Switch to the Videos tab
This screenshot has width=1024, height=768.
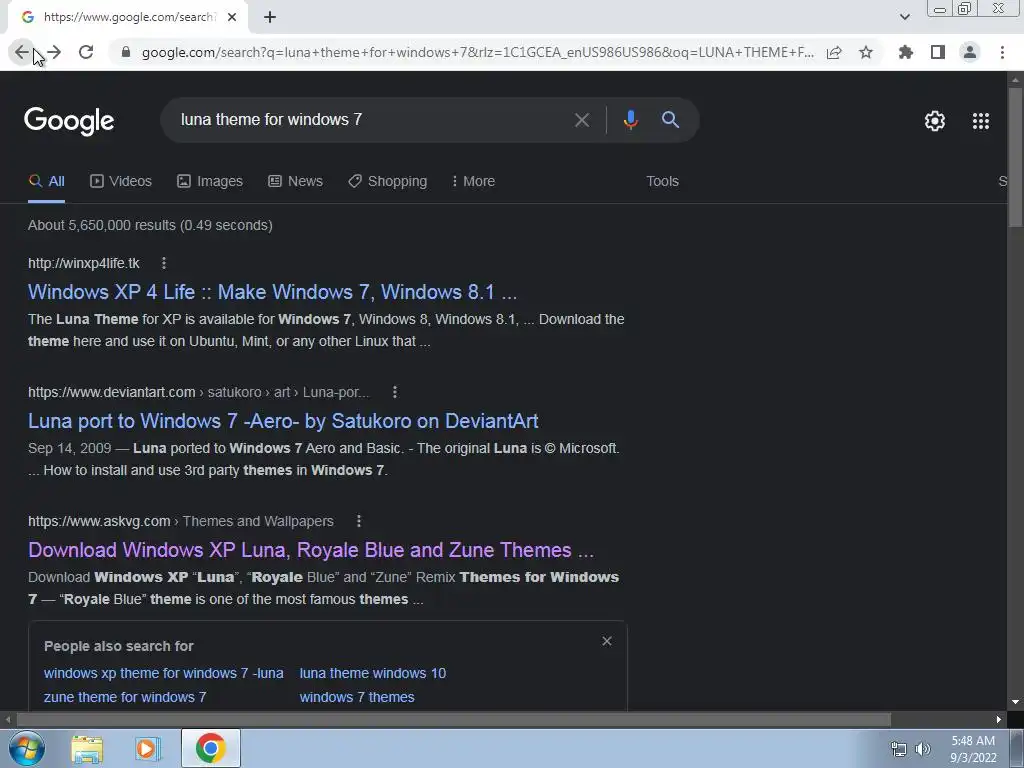pos(121,182)
